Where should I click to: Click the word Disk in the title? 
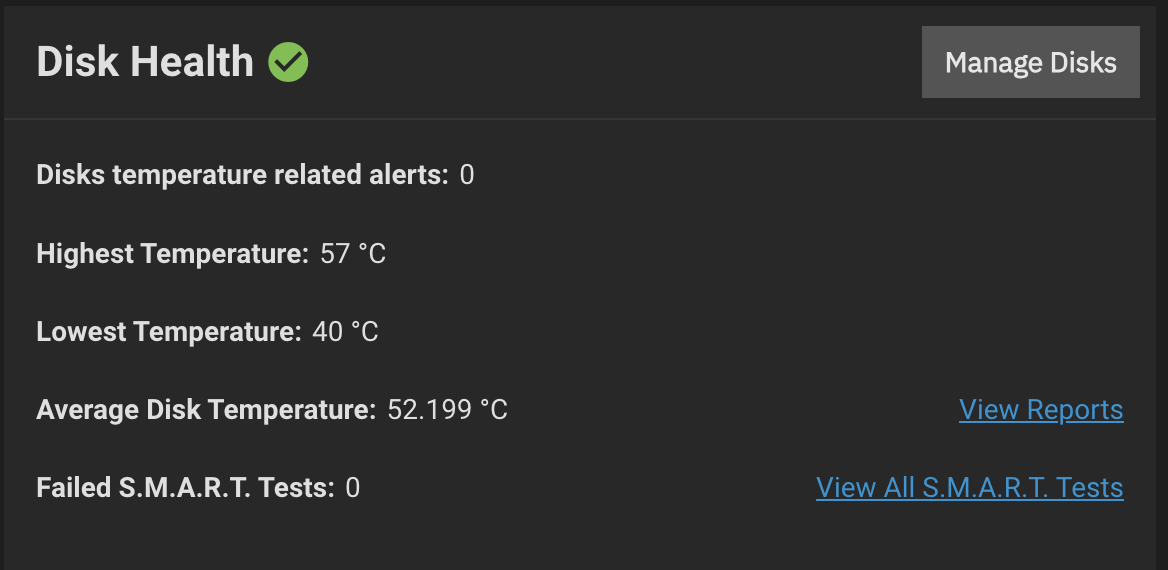pos(77,62)
